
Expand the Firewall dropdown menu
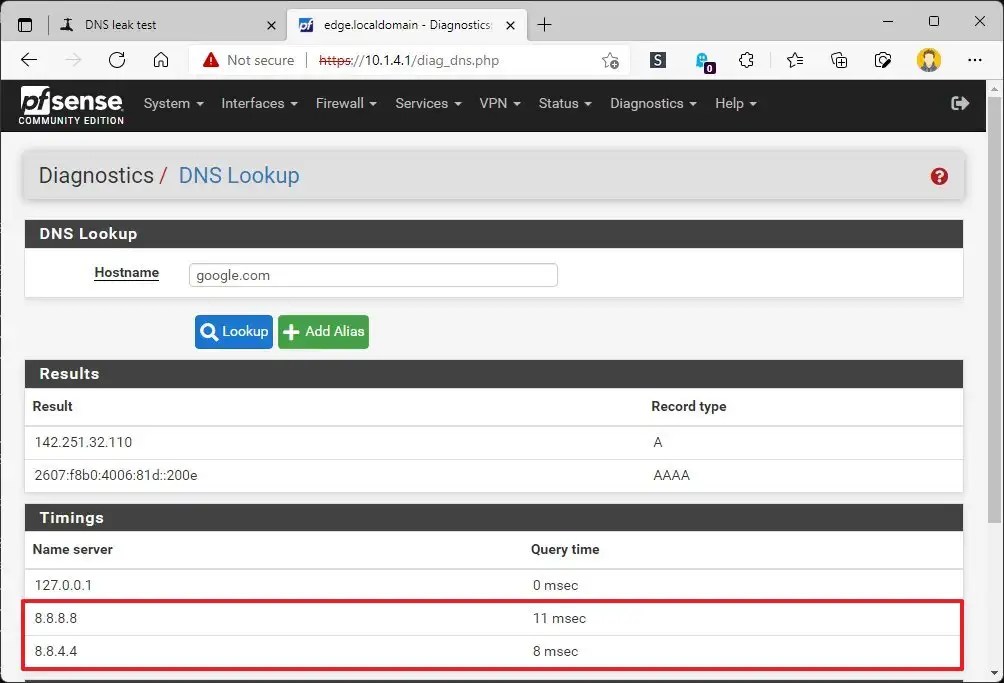345,103
